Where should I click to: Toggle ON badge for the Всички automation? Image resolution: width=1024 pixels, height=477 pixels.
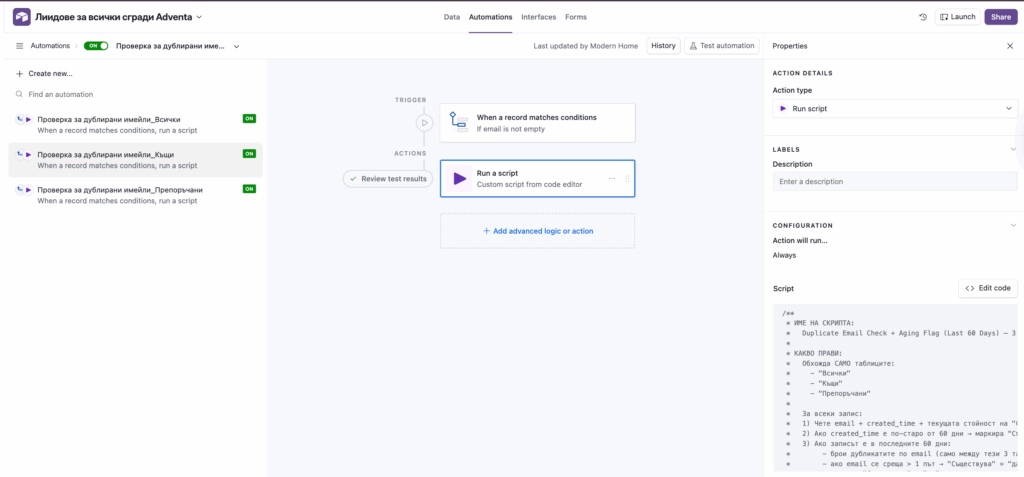249,119
